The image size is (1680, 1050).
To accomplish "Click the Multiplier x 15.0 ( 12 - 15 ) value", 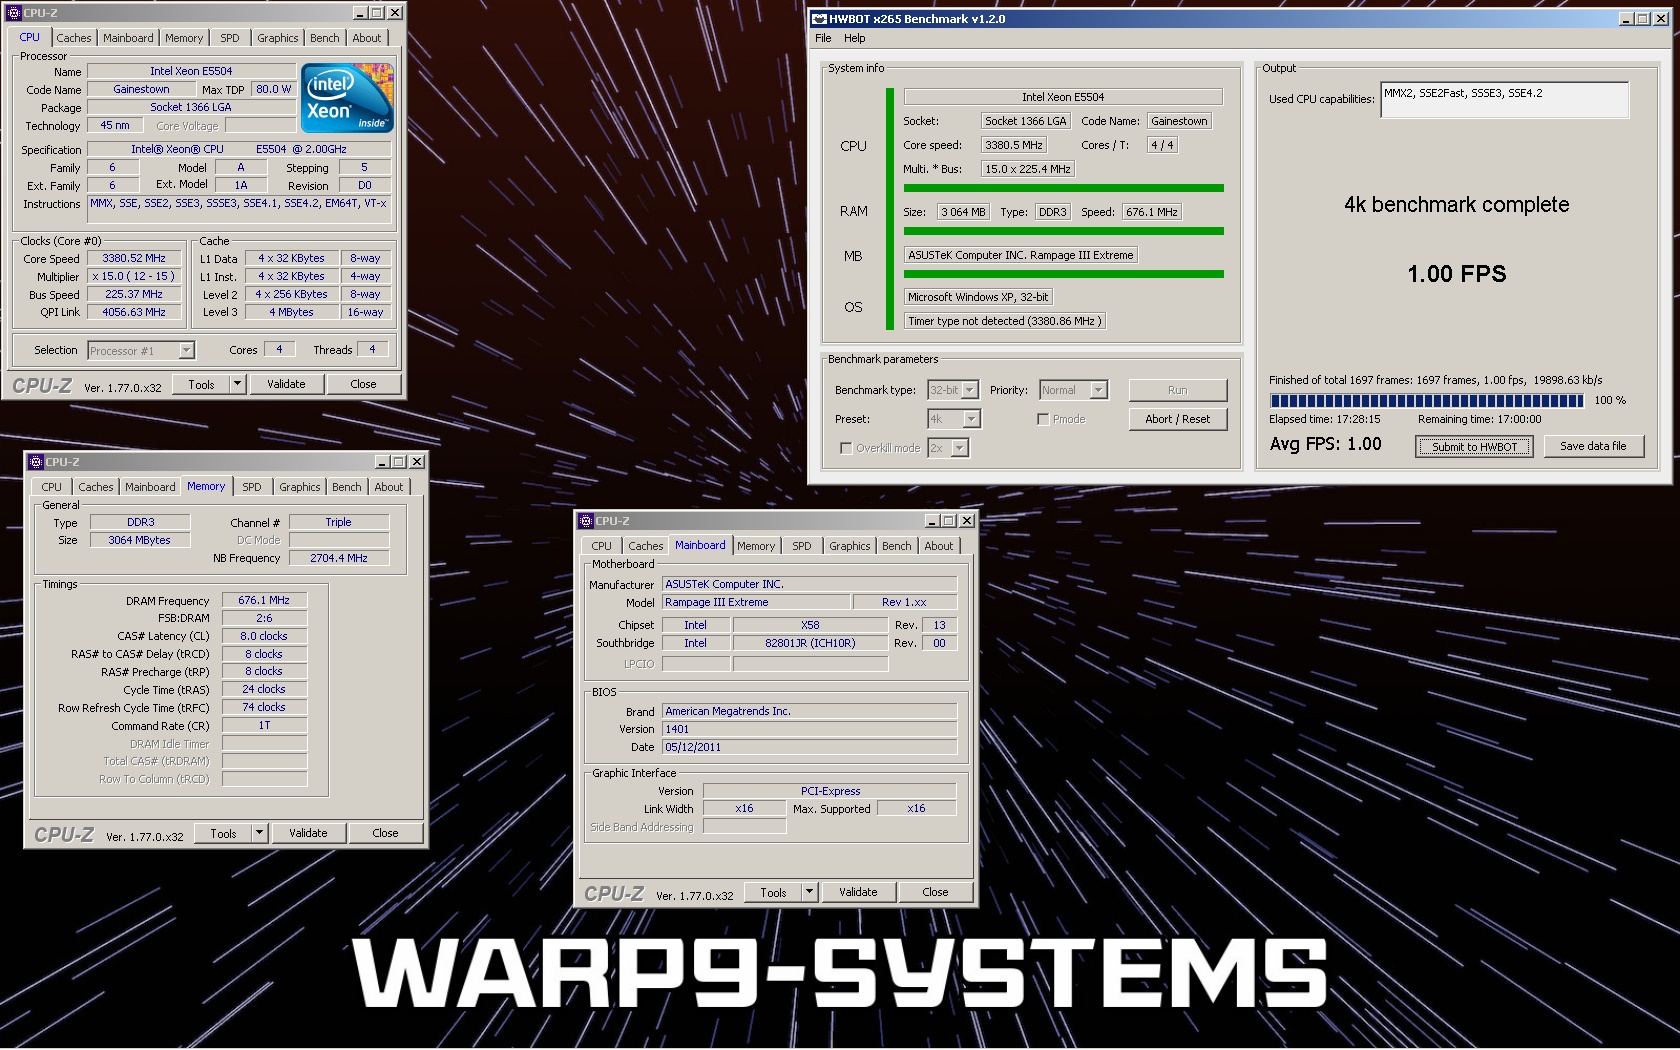I will pos(134,276).
